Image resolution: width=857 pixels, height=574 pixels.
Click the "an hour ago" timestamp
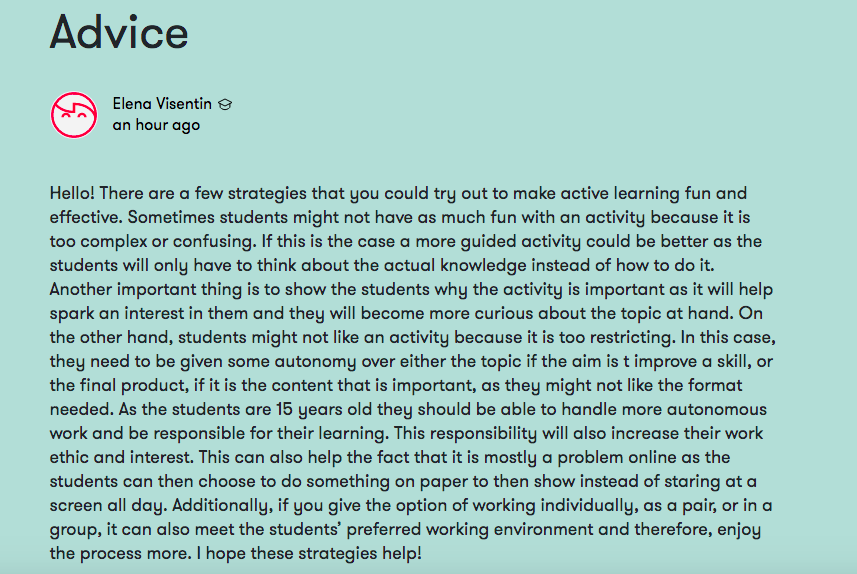coord(156,125)
